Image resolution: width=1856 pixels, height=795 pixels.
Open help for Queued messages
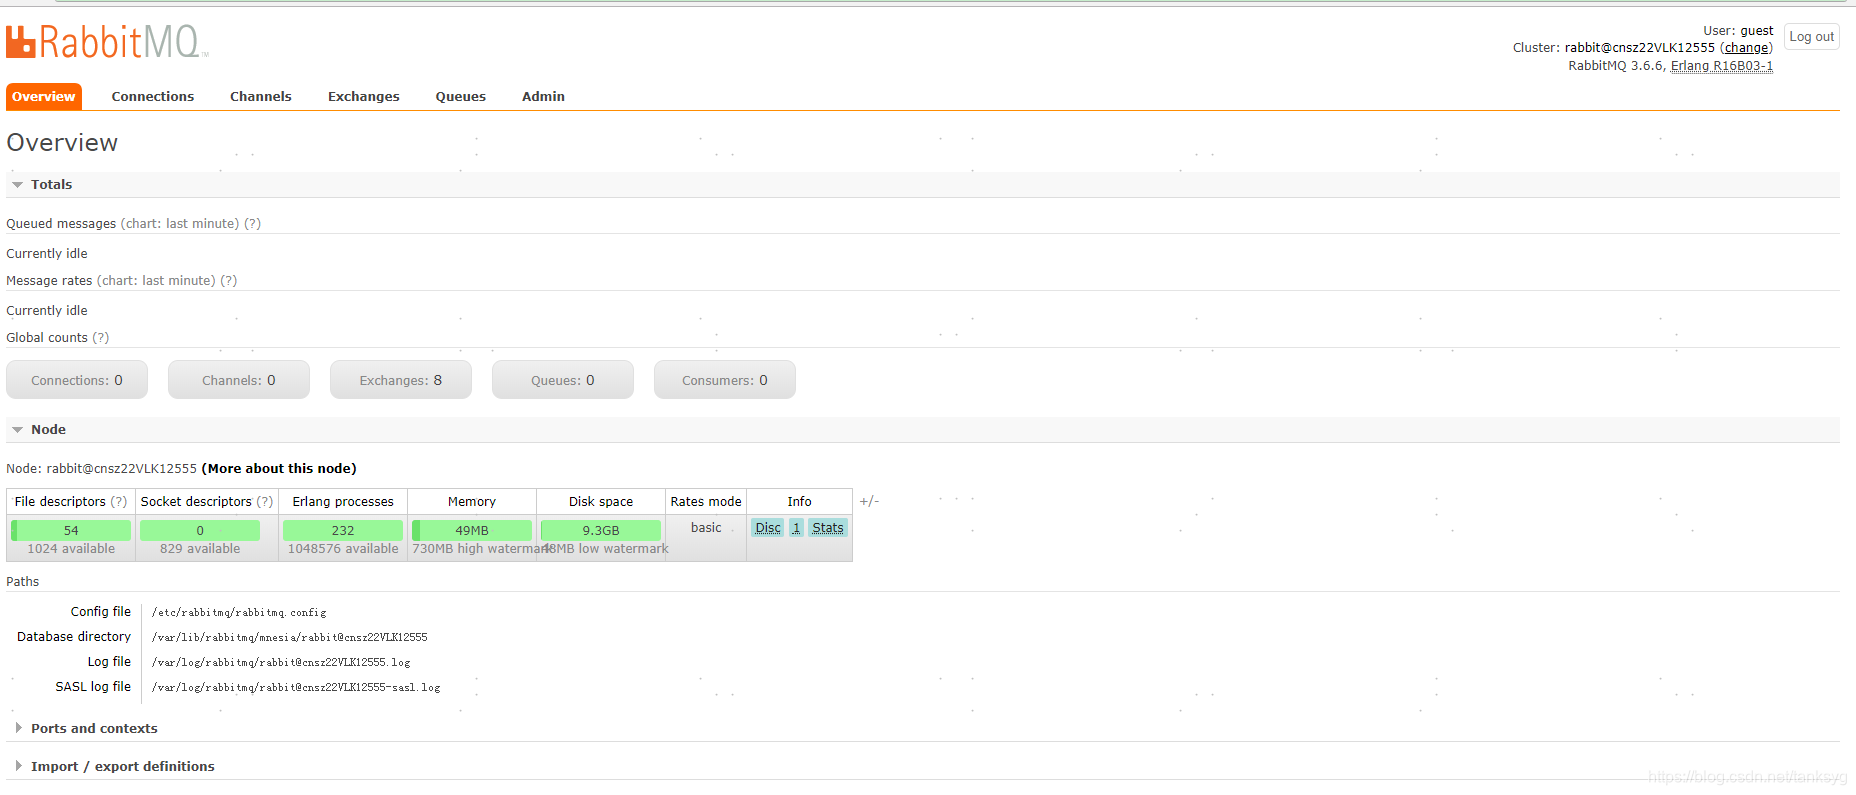(x=253, y=224)
